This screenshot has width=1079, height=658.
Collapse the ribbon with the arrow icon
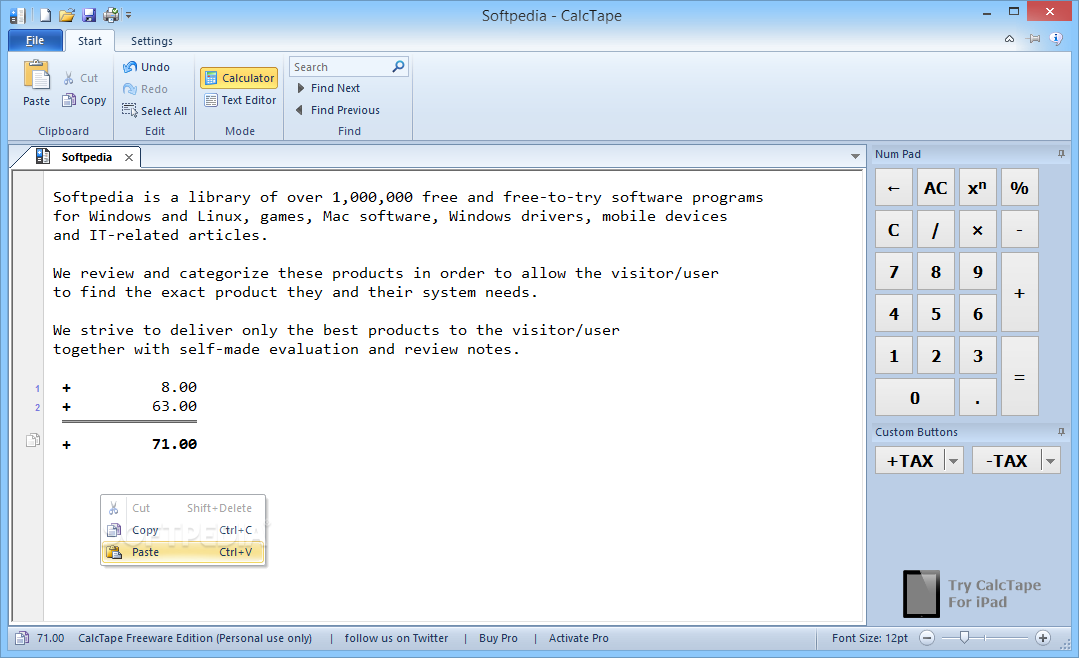coord(1009,39)
